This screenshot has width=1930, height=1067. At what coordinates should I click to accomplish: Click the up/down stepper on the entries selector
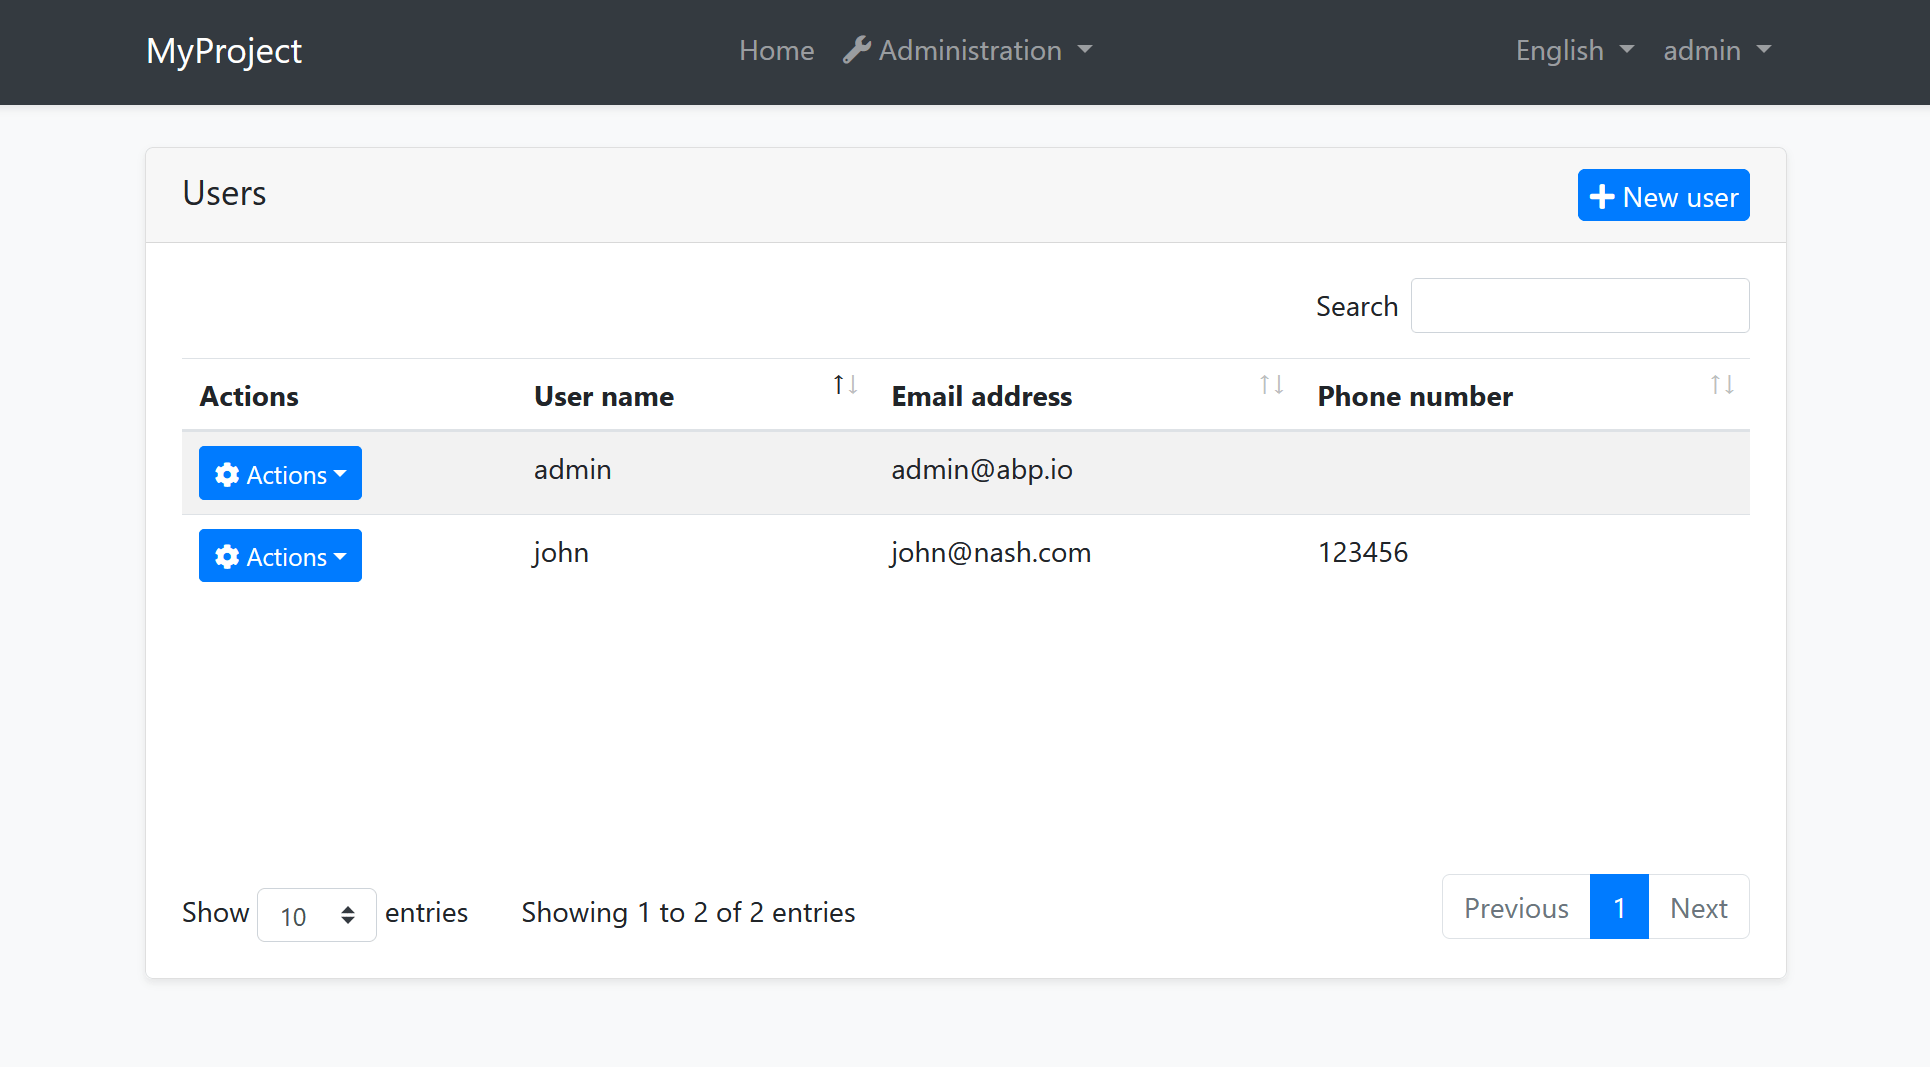click(348, 914)
